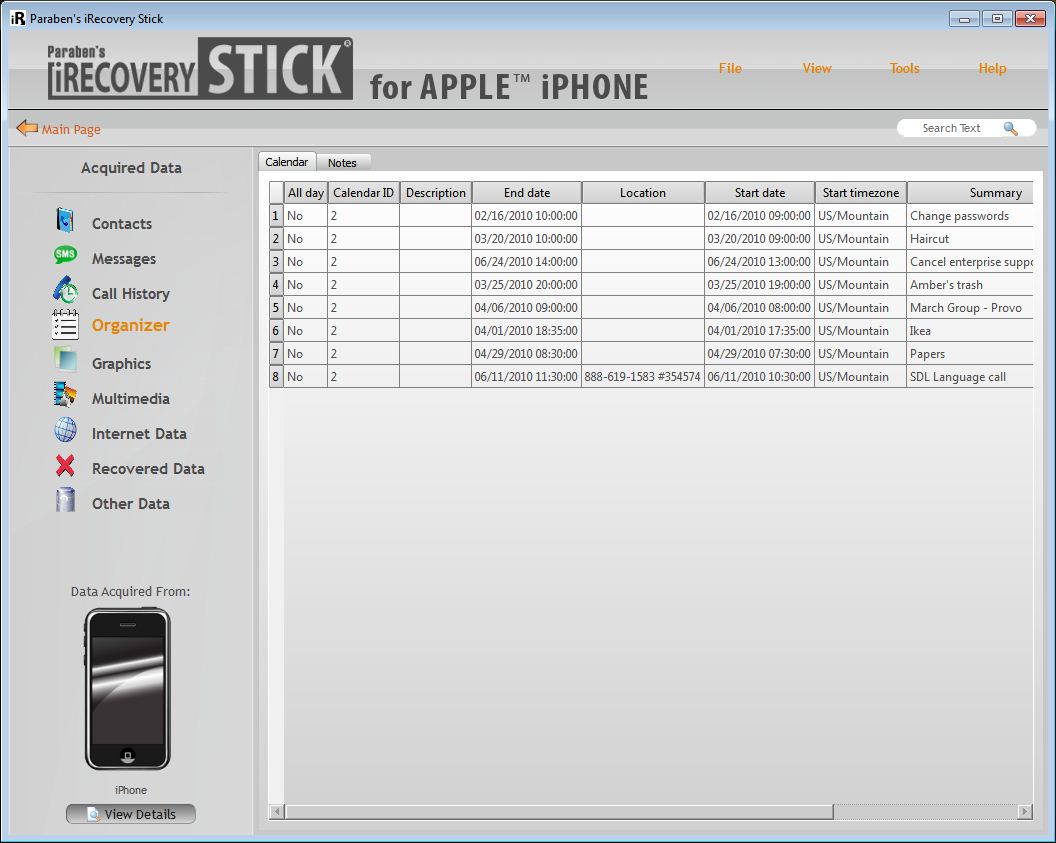Click end date '02/16/2010 10:00:00'
Image resolution: width=1056 pixels, height=843 pixels.
[x=527, y=215]
